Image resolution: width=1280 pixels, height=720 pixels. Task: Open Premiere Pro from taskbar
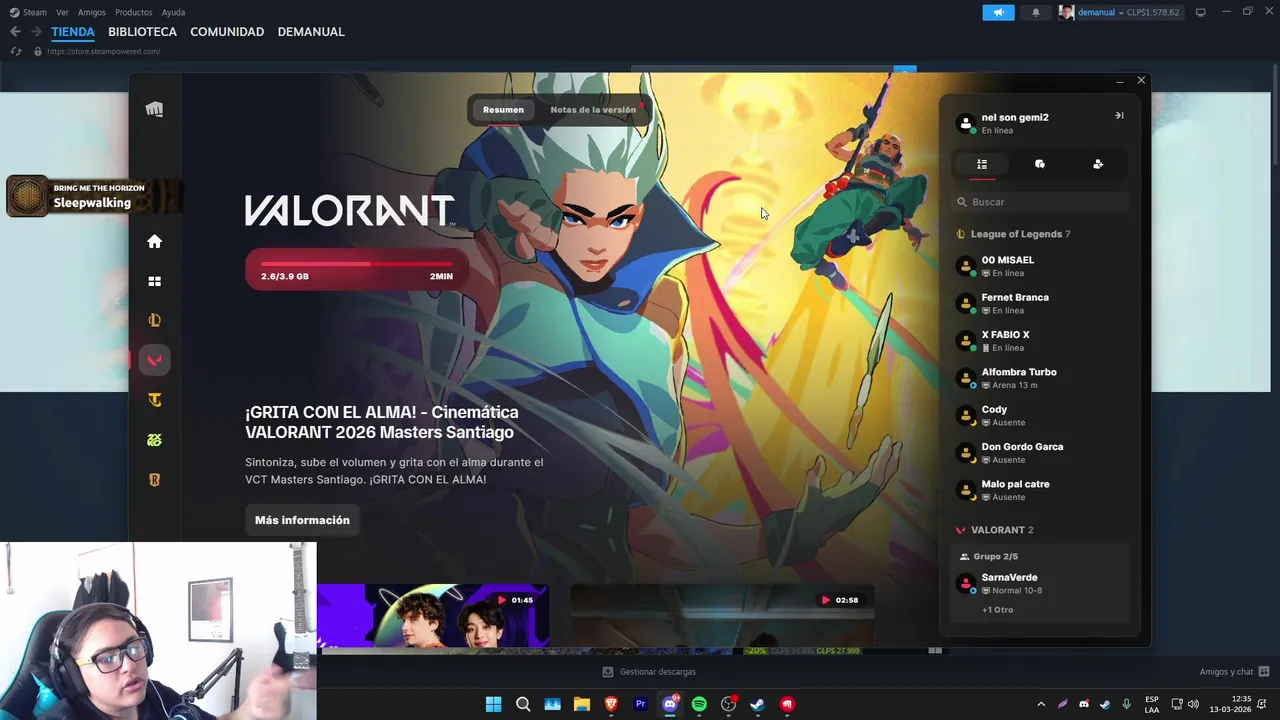coord(640,704)
